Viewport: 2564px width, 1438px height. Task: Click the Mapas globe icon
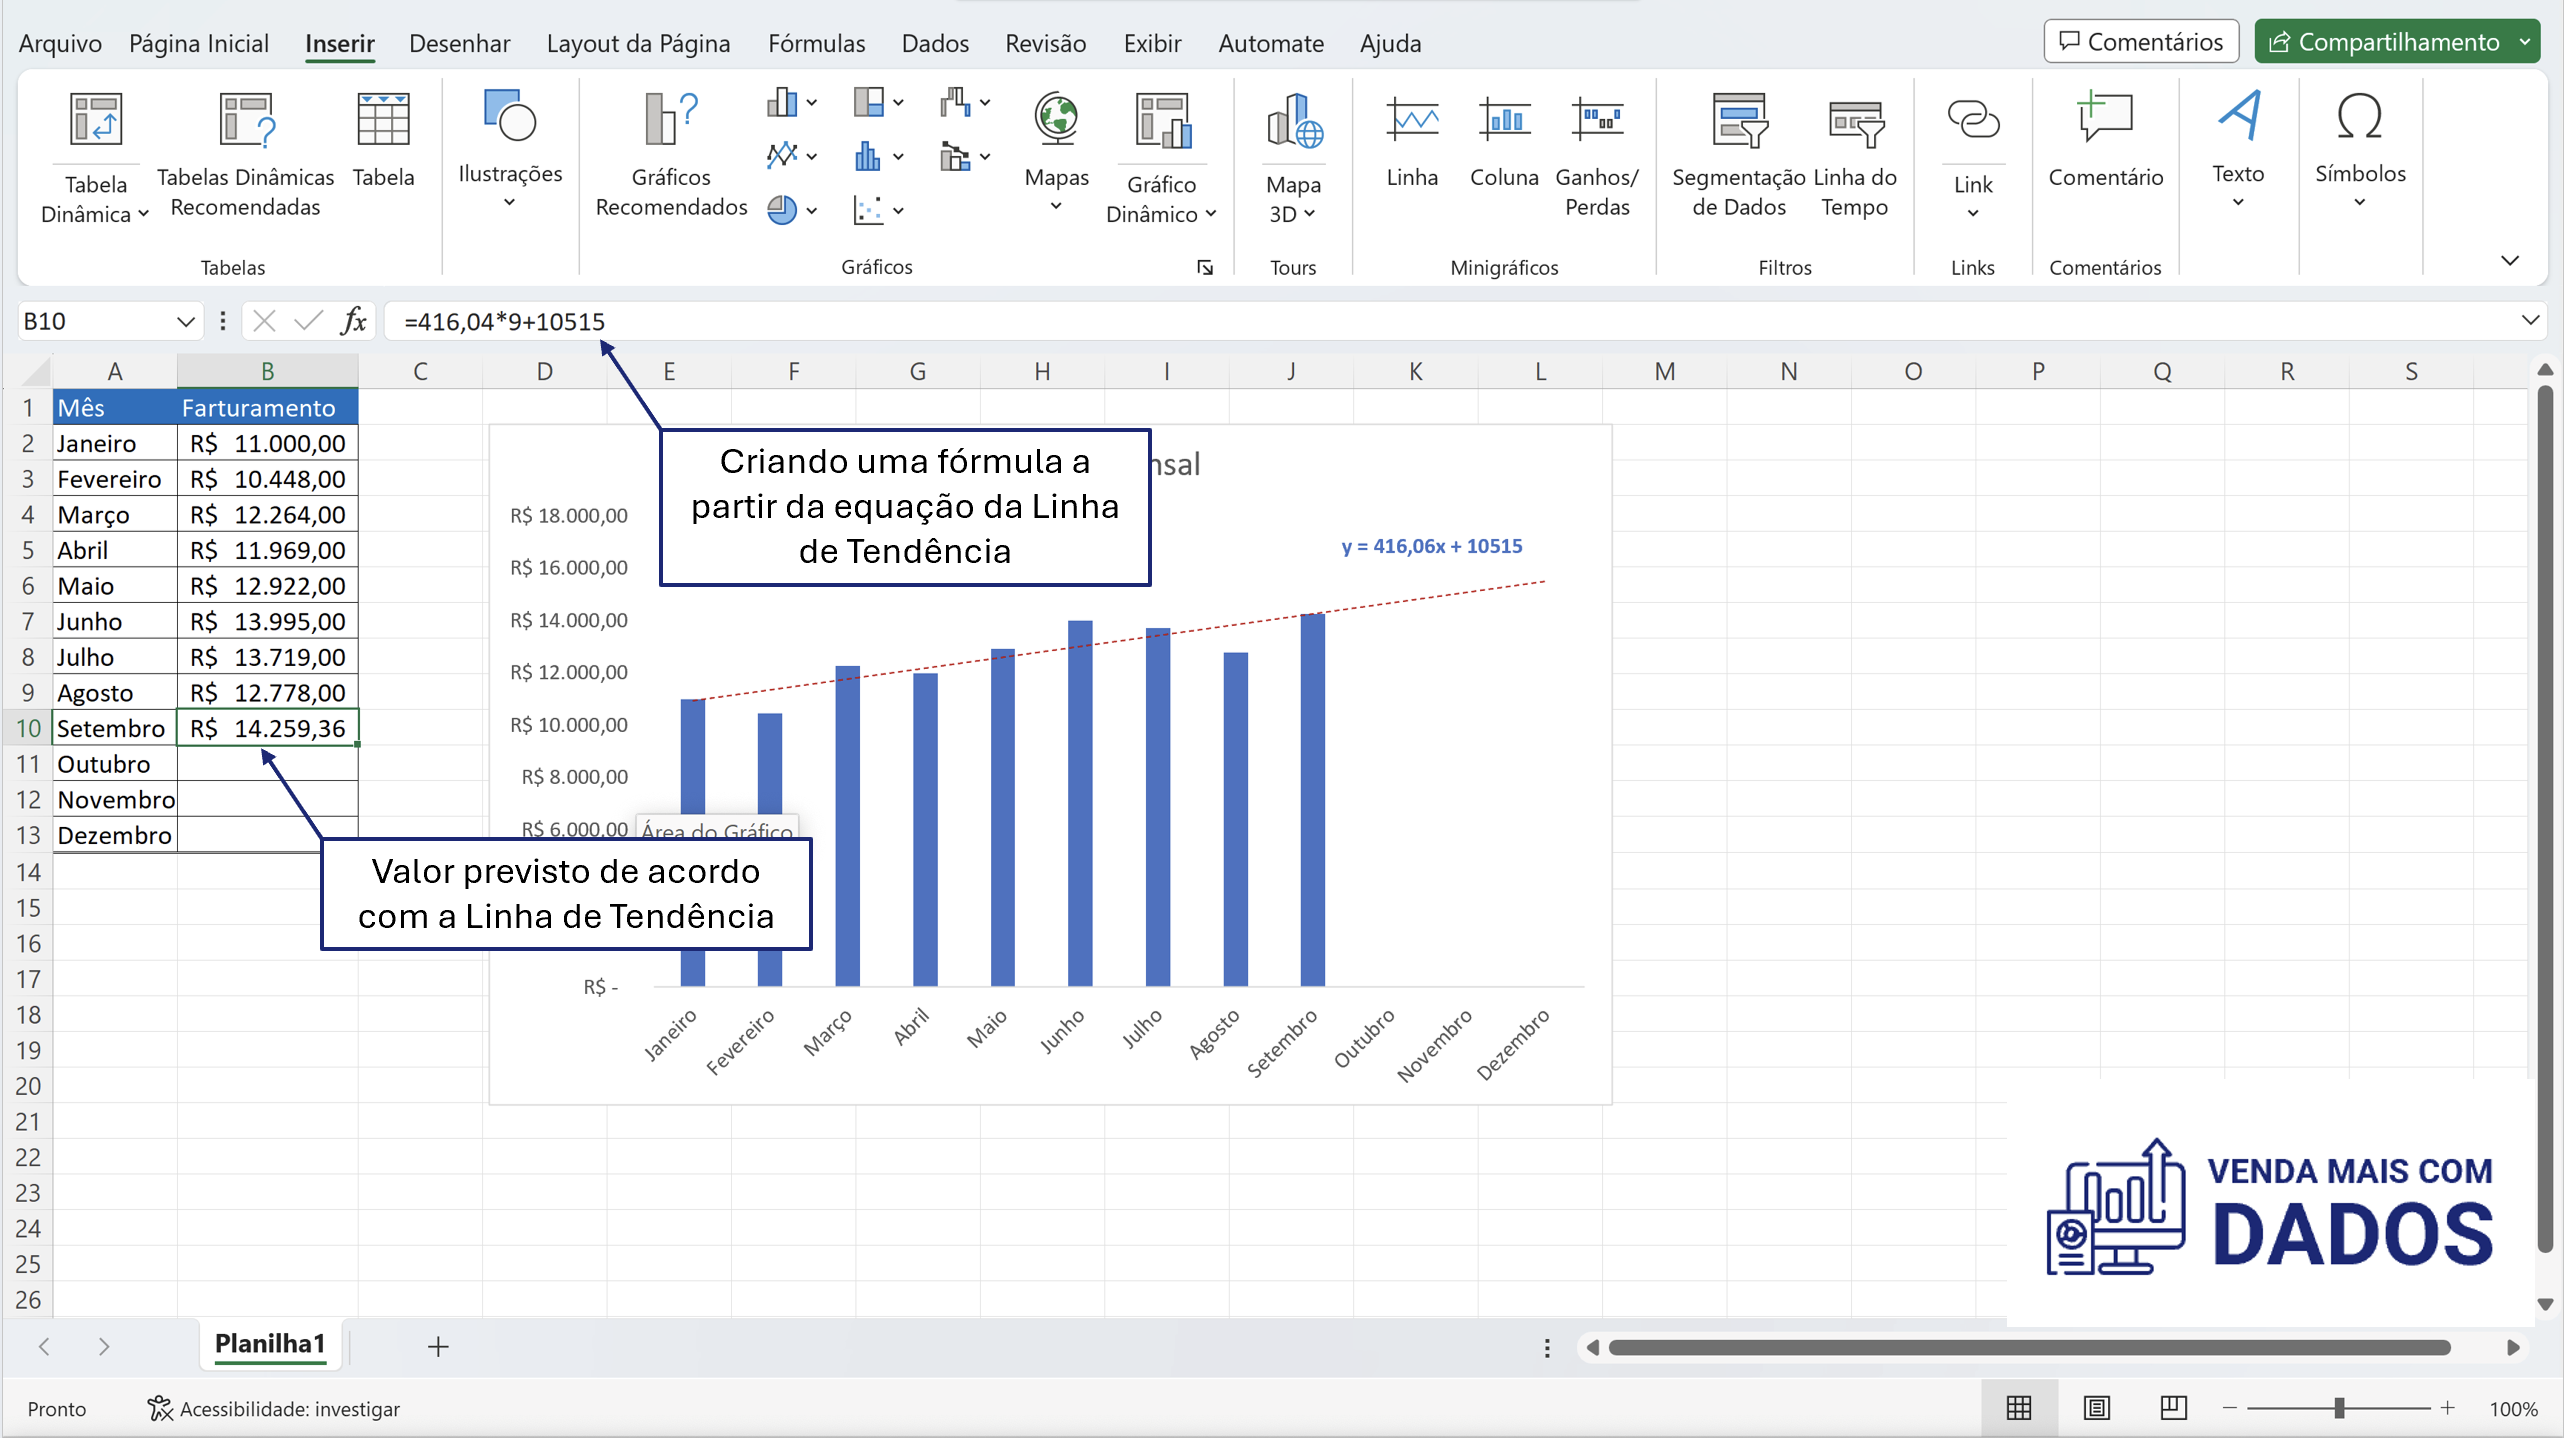coord(1056,120)
